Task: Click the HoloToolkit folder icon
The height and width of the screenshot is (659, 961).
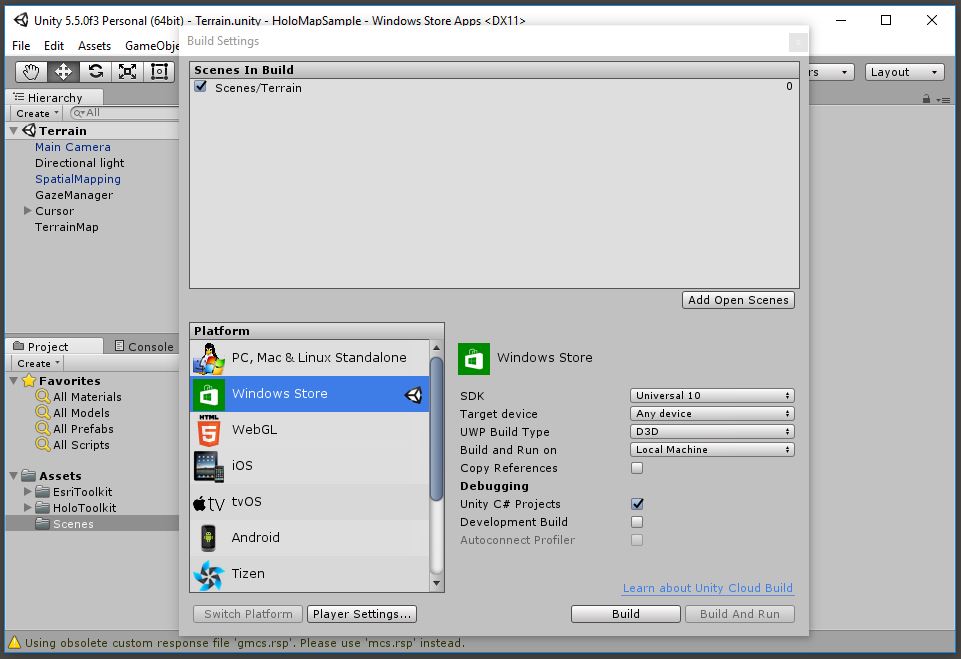Action: [x=42, y=508]
